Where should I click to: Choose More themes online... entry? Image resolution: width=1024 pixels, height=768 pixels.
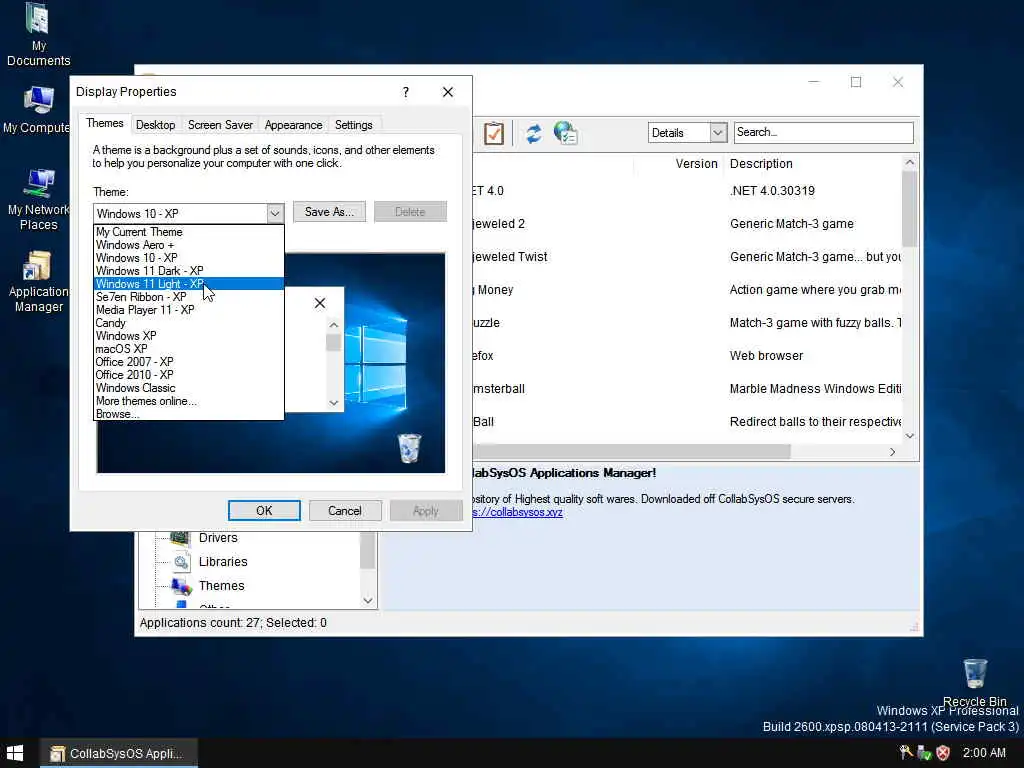pos(189,401)
